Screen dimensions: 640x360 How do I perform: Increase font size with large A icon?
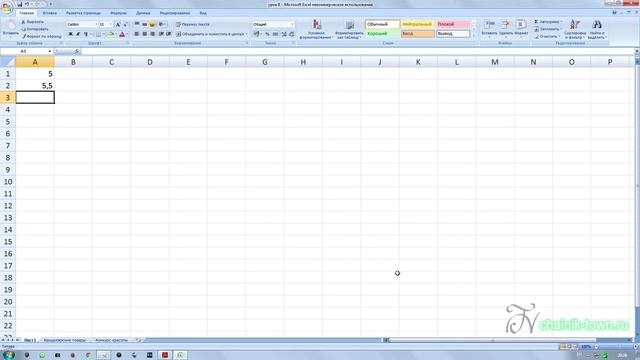point(118,24)
